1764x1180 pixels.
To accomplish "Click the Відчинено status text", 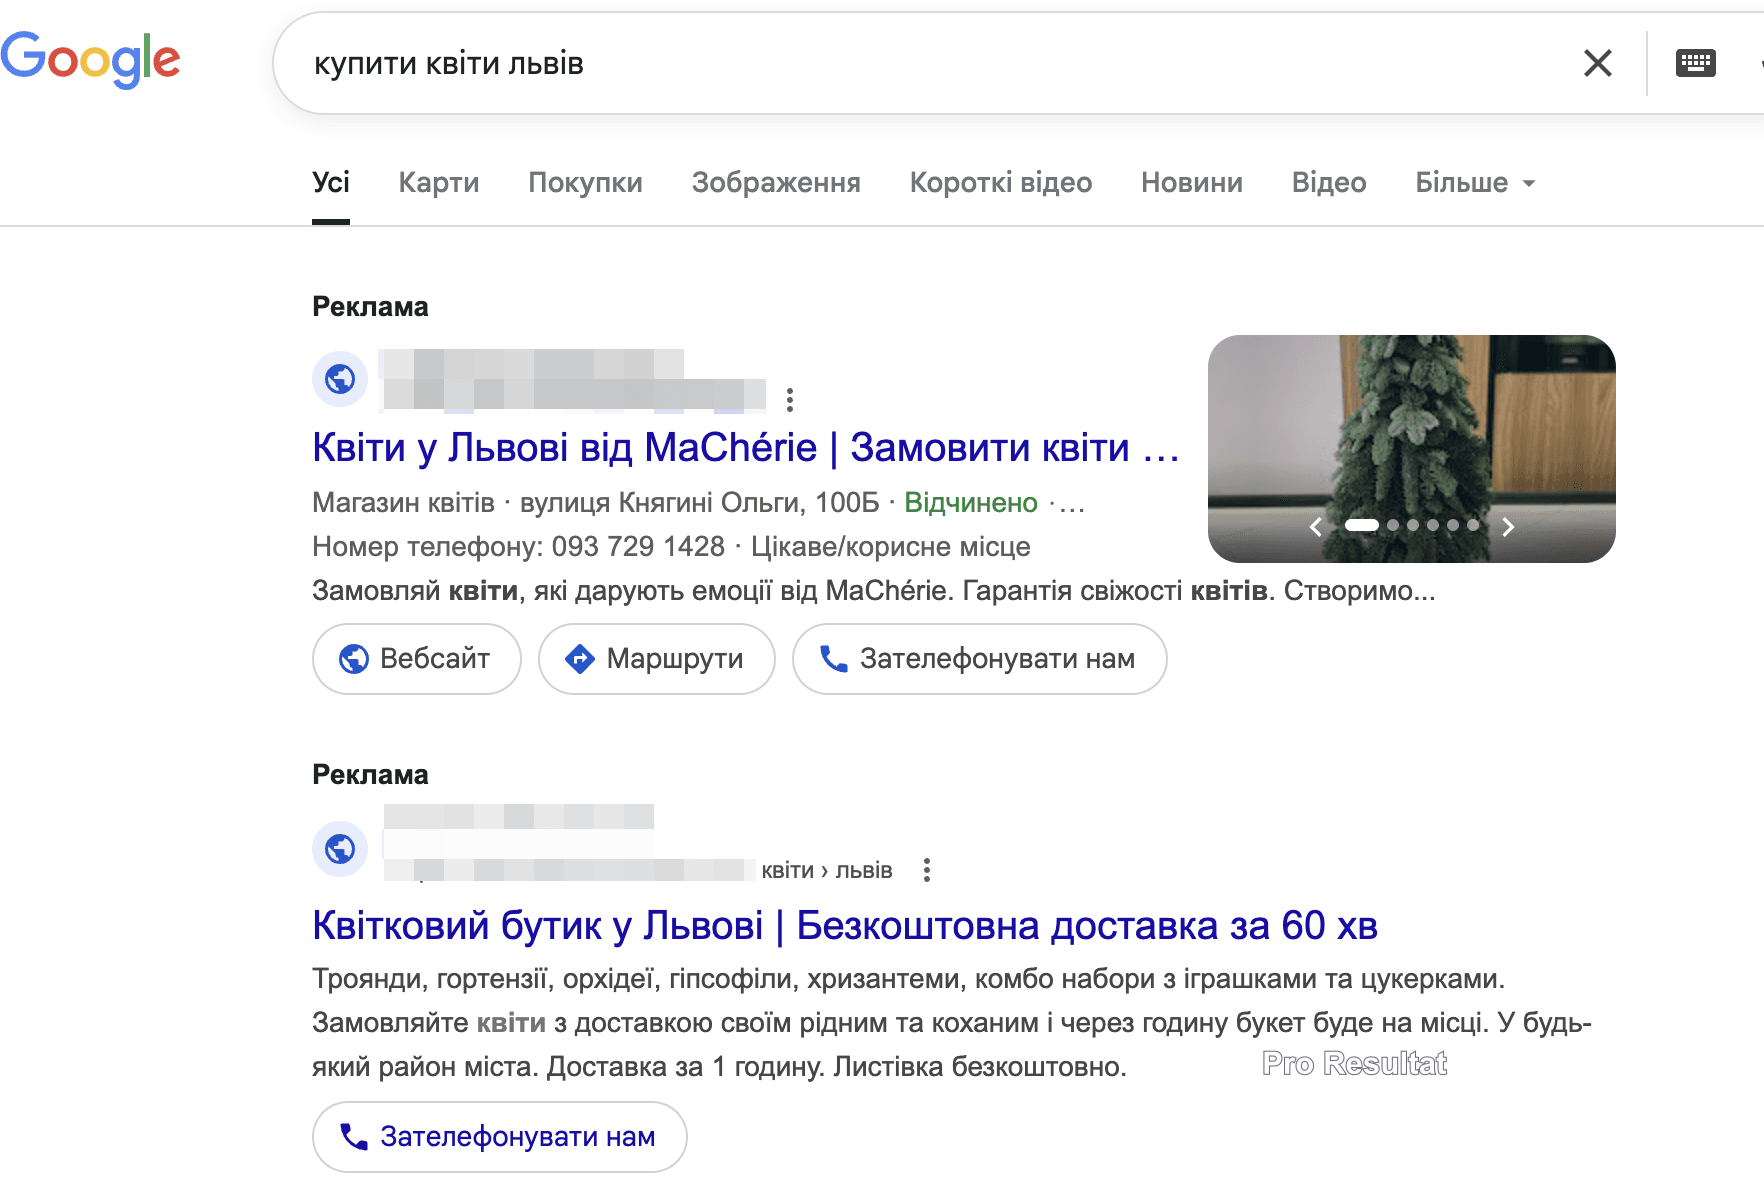I will [971, 502].
